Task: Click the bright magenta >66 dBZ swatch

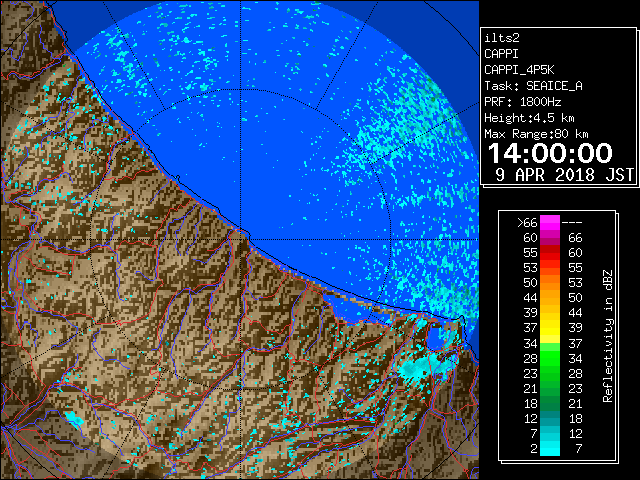Action: click(550, 223)
